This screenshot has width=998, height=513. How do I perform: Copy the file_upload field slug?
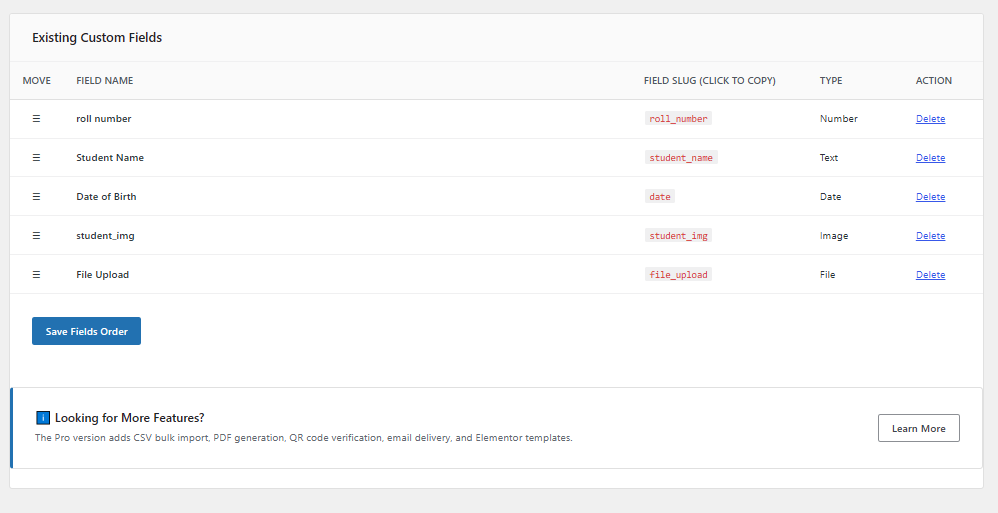click(678, 274)
